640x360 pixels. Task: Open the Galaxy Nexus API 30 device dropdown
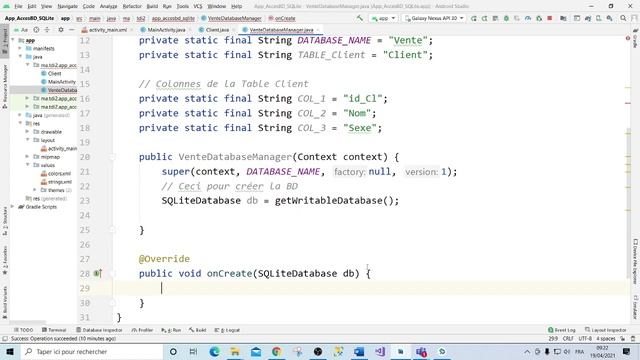[434, 18]
